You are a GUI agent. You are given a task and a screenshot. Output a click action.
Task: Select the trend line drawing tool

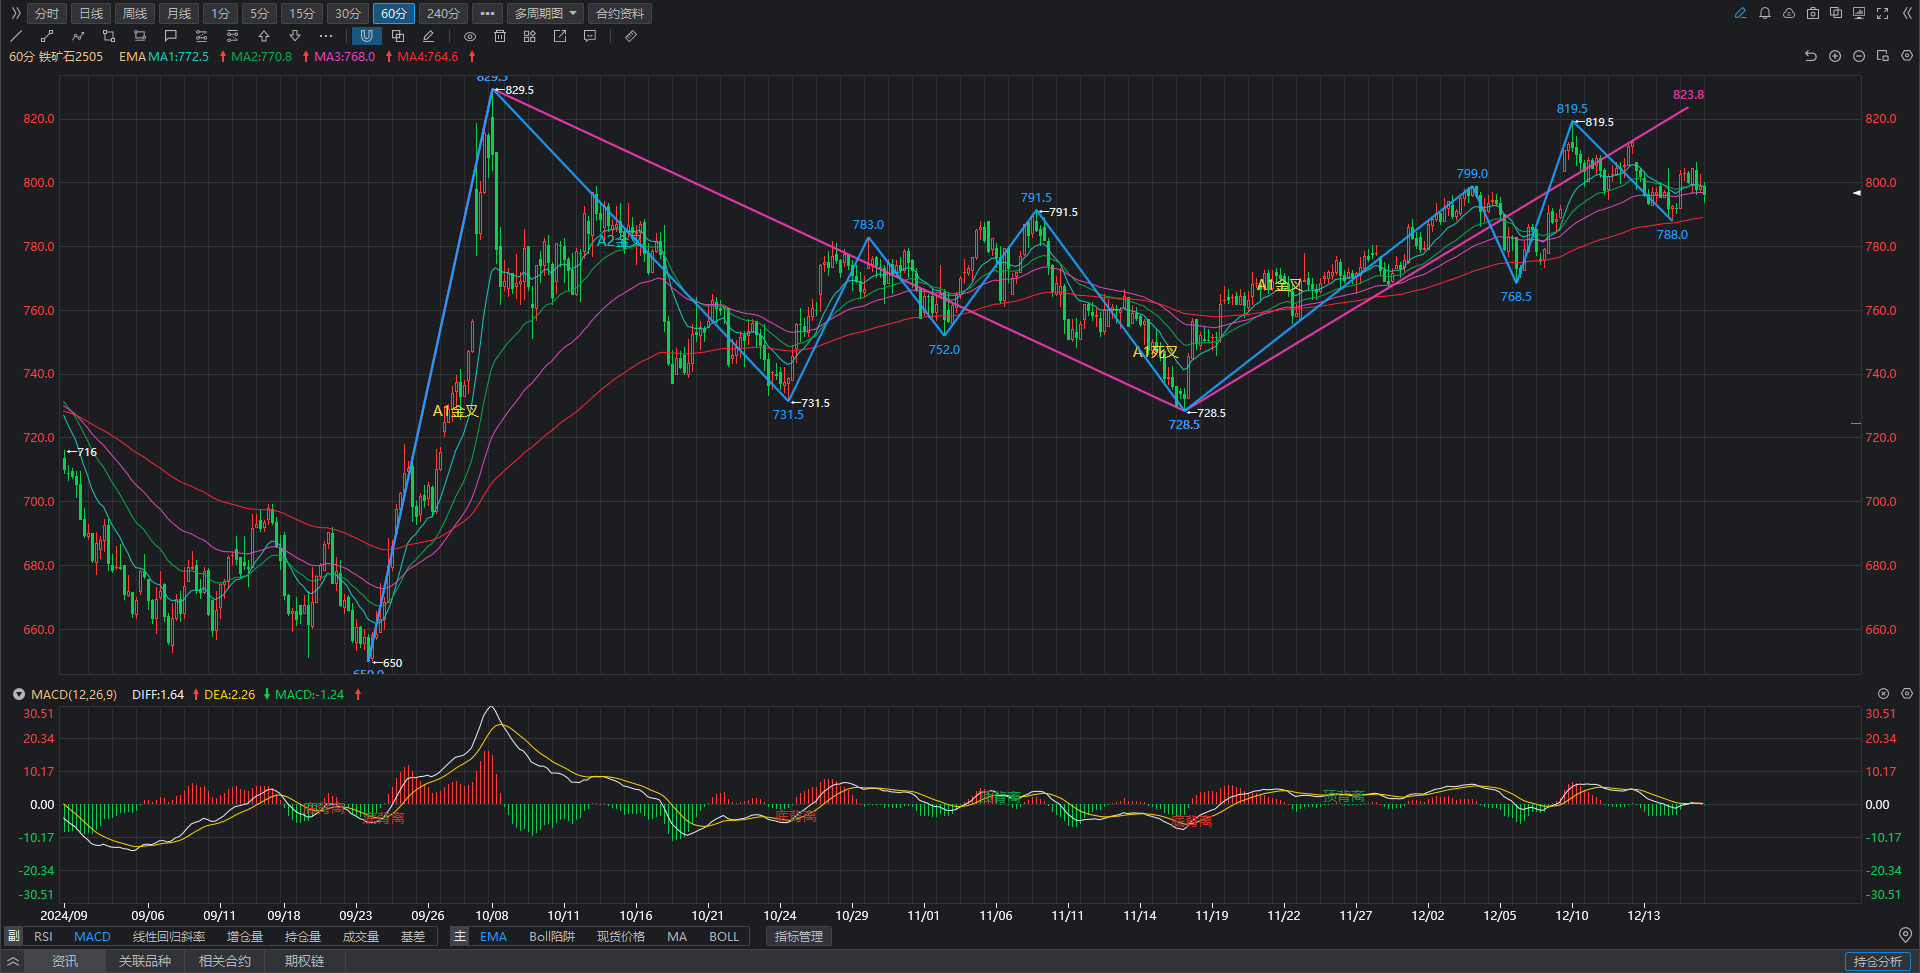pyautogui.click(x=16, y=36)
